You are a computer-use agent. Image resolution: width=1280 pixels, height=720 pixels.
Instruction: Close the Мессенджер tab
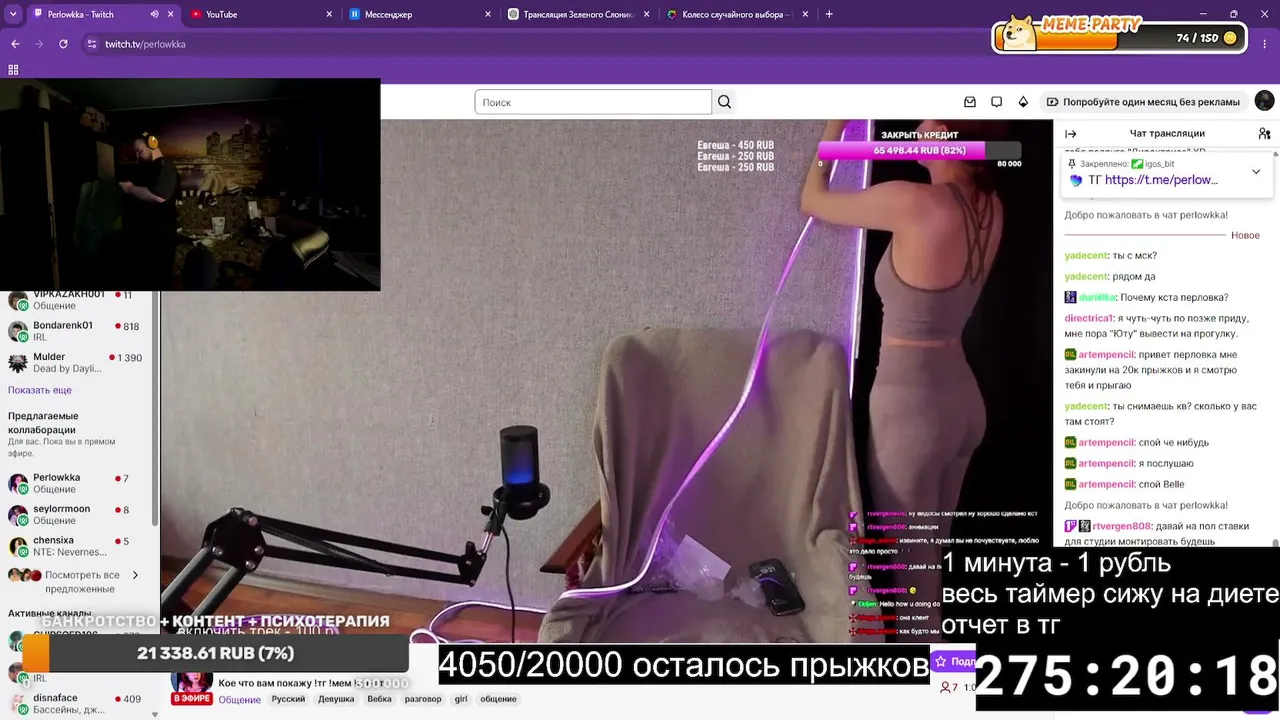(488, 14)
